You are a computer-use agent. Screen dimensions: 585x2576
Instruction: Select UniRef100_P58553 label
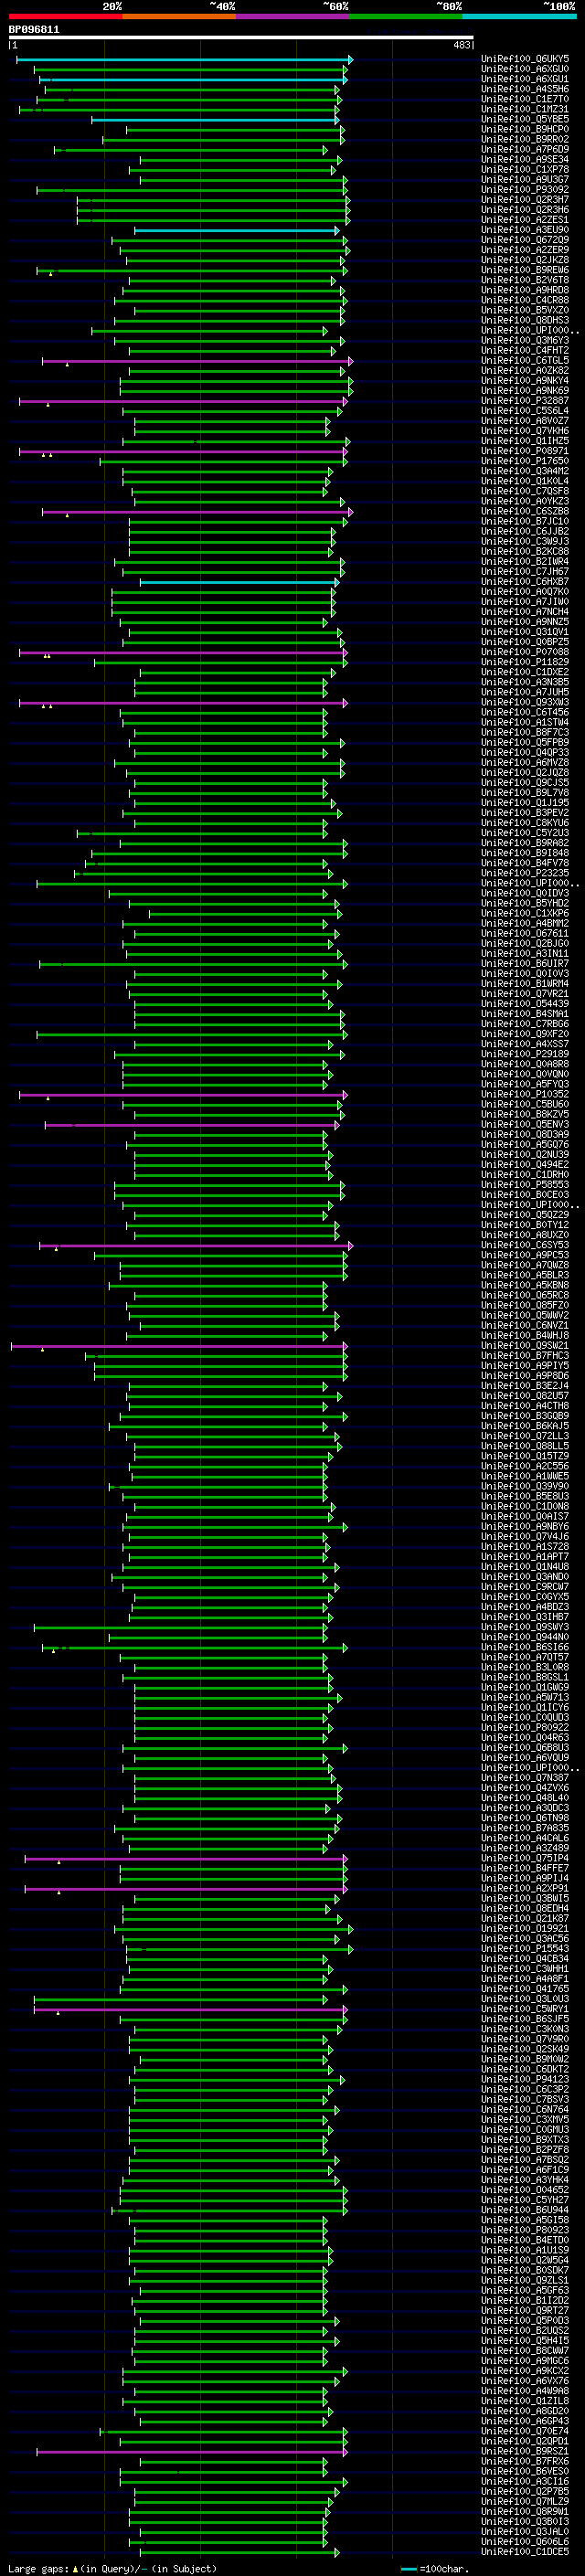(x=525, y=1185)
